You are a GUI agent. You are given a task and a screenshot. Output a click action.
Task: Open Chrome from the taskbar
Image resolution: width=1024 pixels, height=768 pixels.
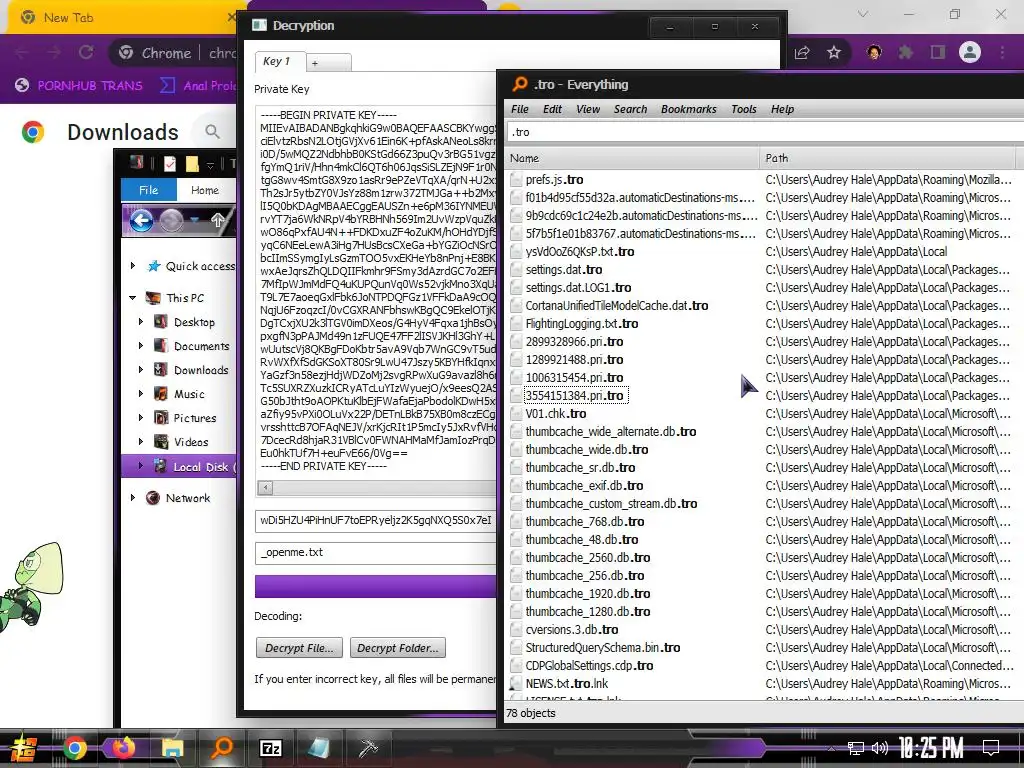74,748
